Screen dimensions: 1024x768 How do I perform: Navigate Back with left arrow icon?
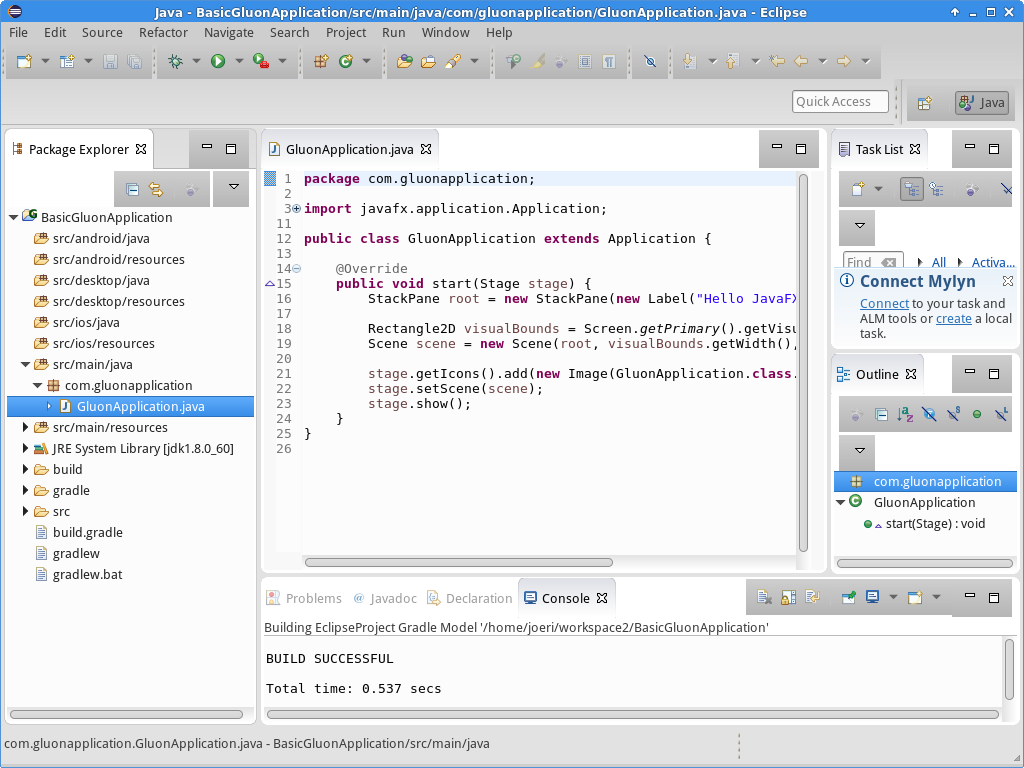[801, 61]
